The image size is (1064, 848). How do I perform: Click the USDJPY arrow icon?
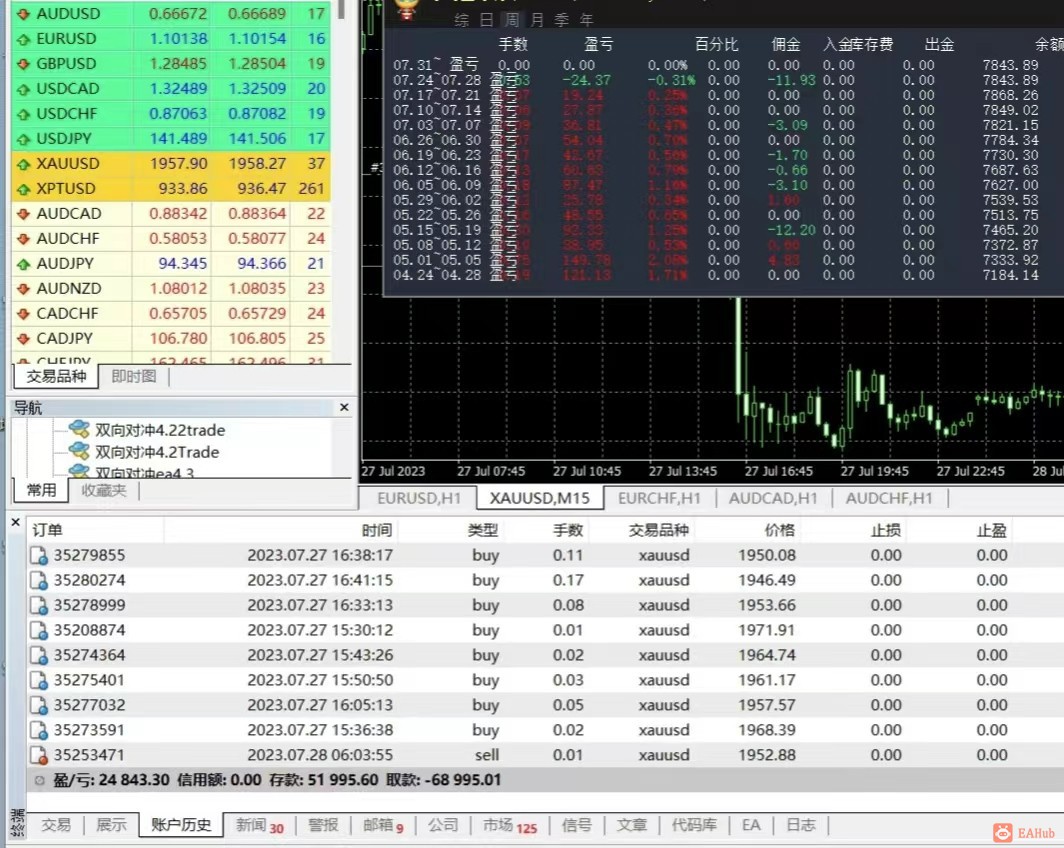pos(24,140)
